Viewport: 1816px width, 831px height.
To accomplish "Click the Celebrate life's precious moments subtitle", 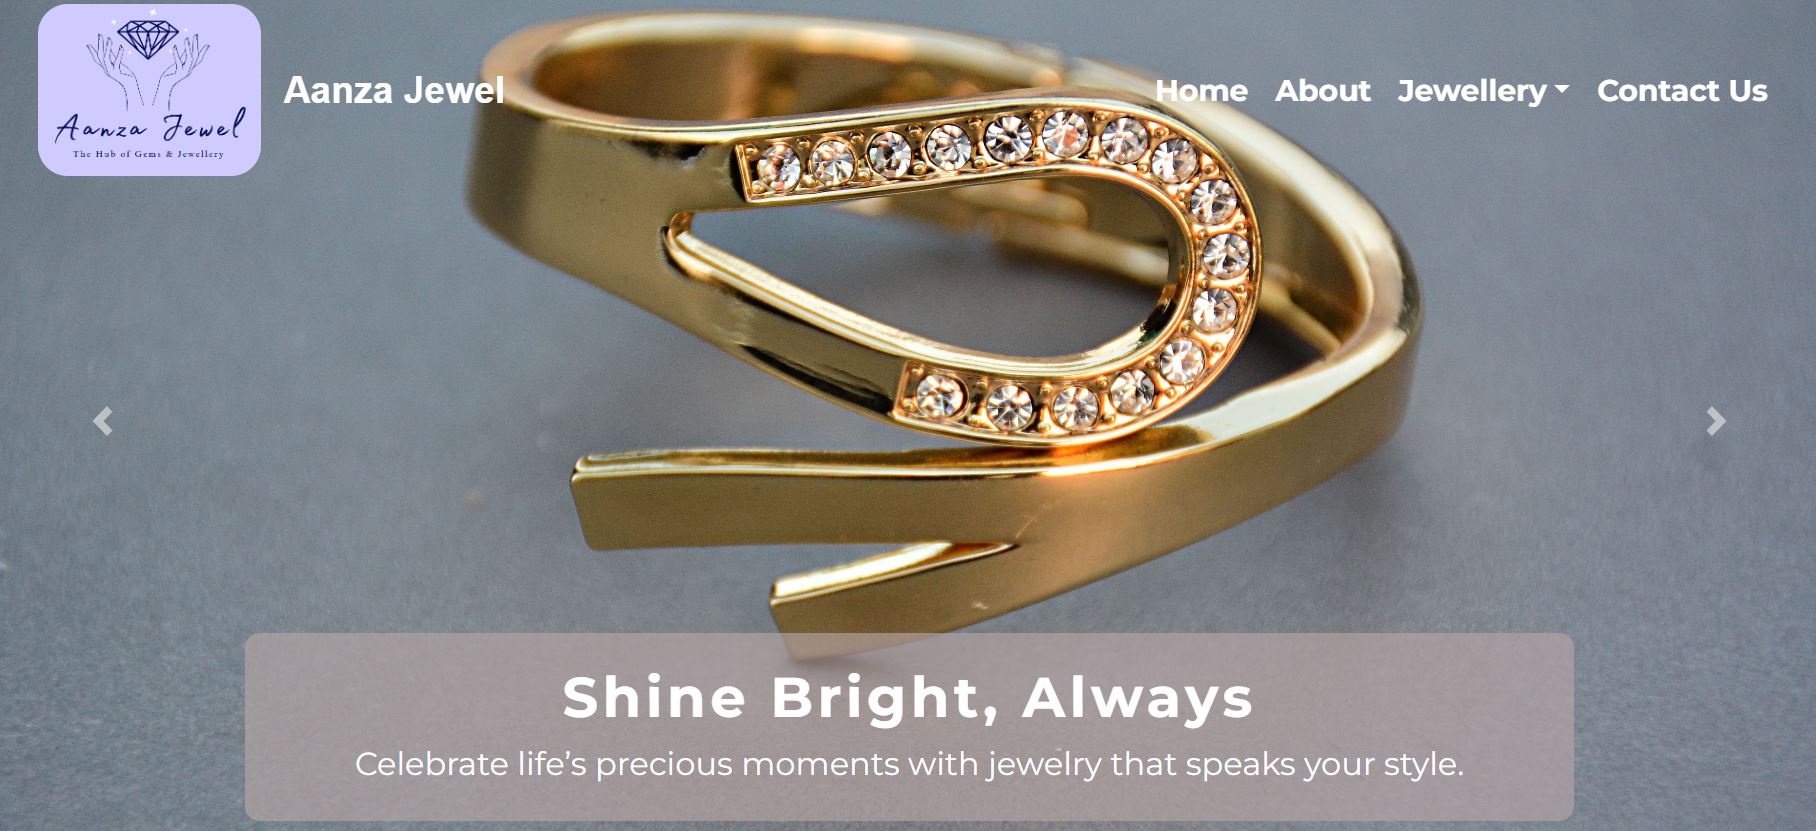I will 909,764.
